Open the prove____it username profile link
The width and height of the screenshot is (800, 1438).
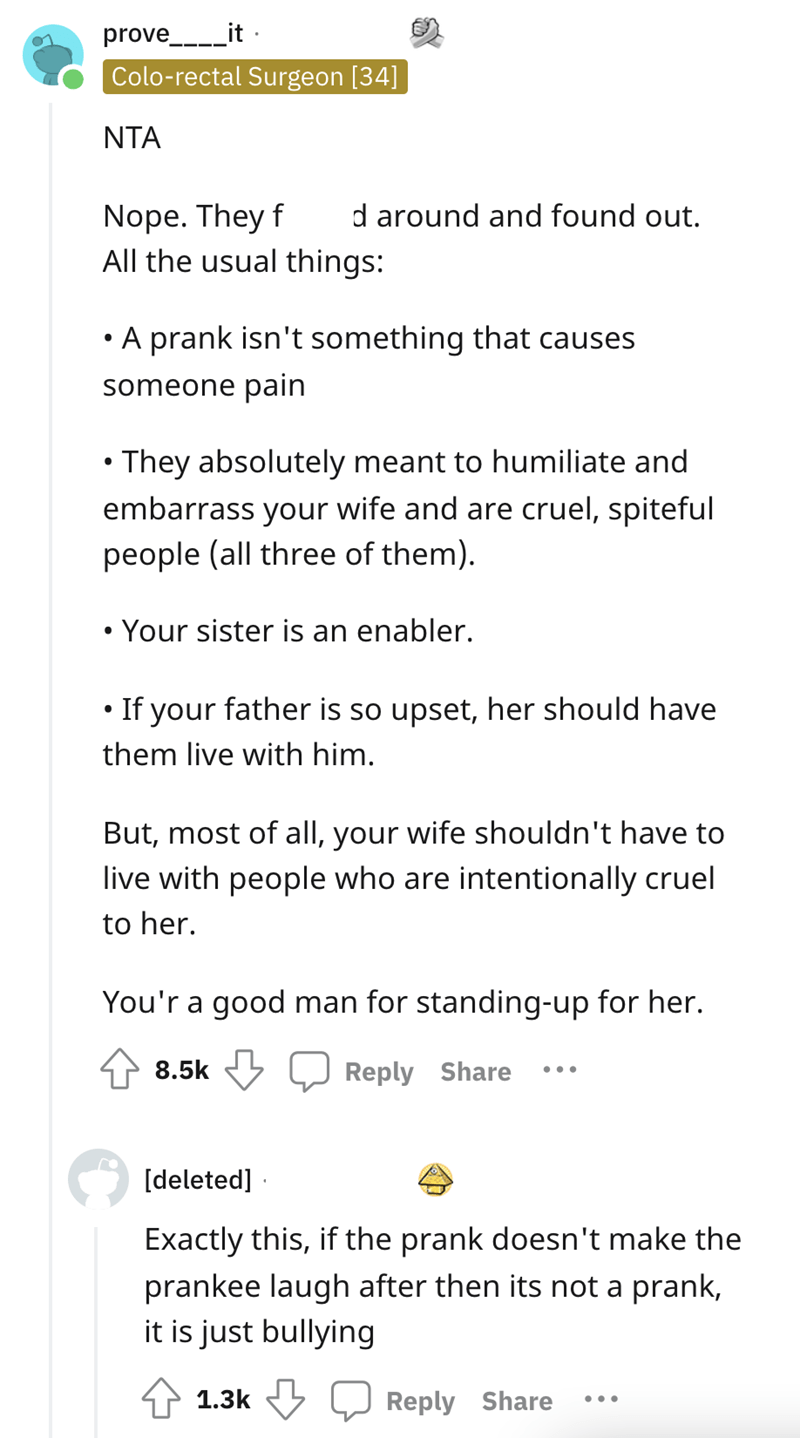[x=173, y=34]
